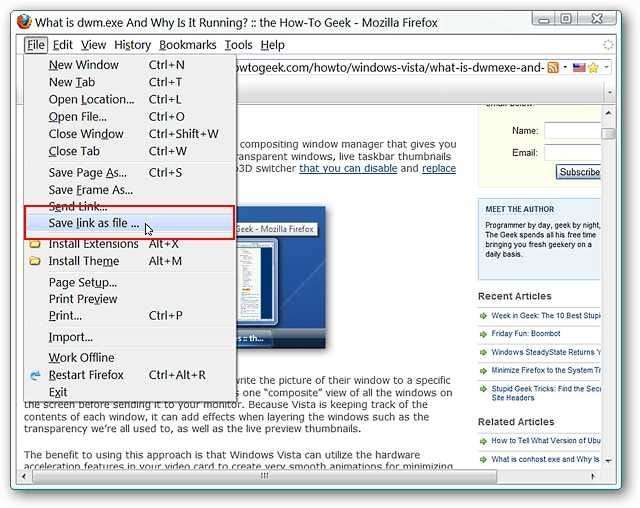Open the 'that you can disable' link
640x508 pixels.
click(x=348, y=168)
